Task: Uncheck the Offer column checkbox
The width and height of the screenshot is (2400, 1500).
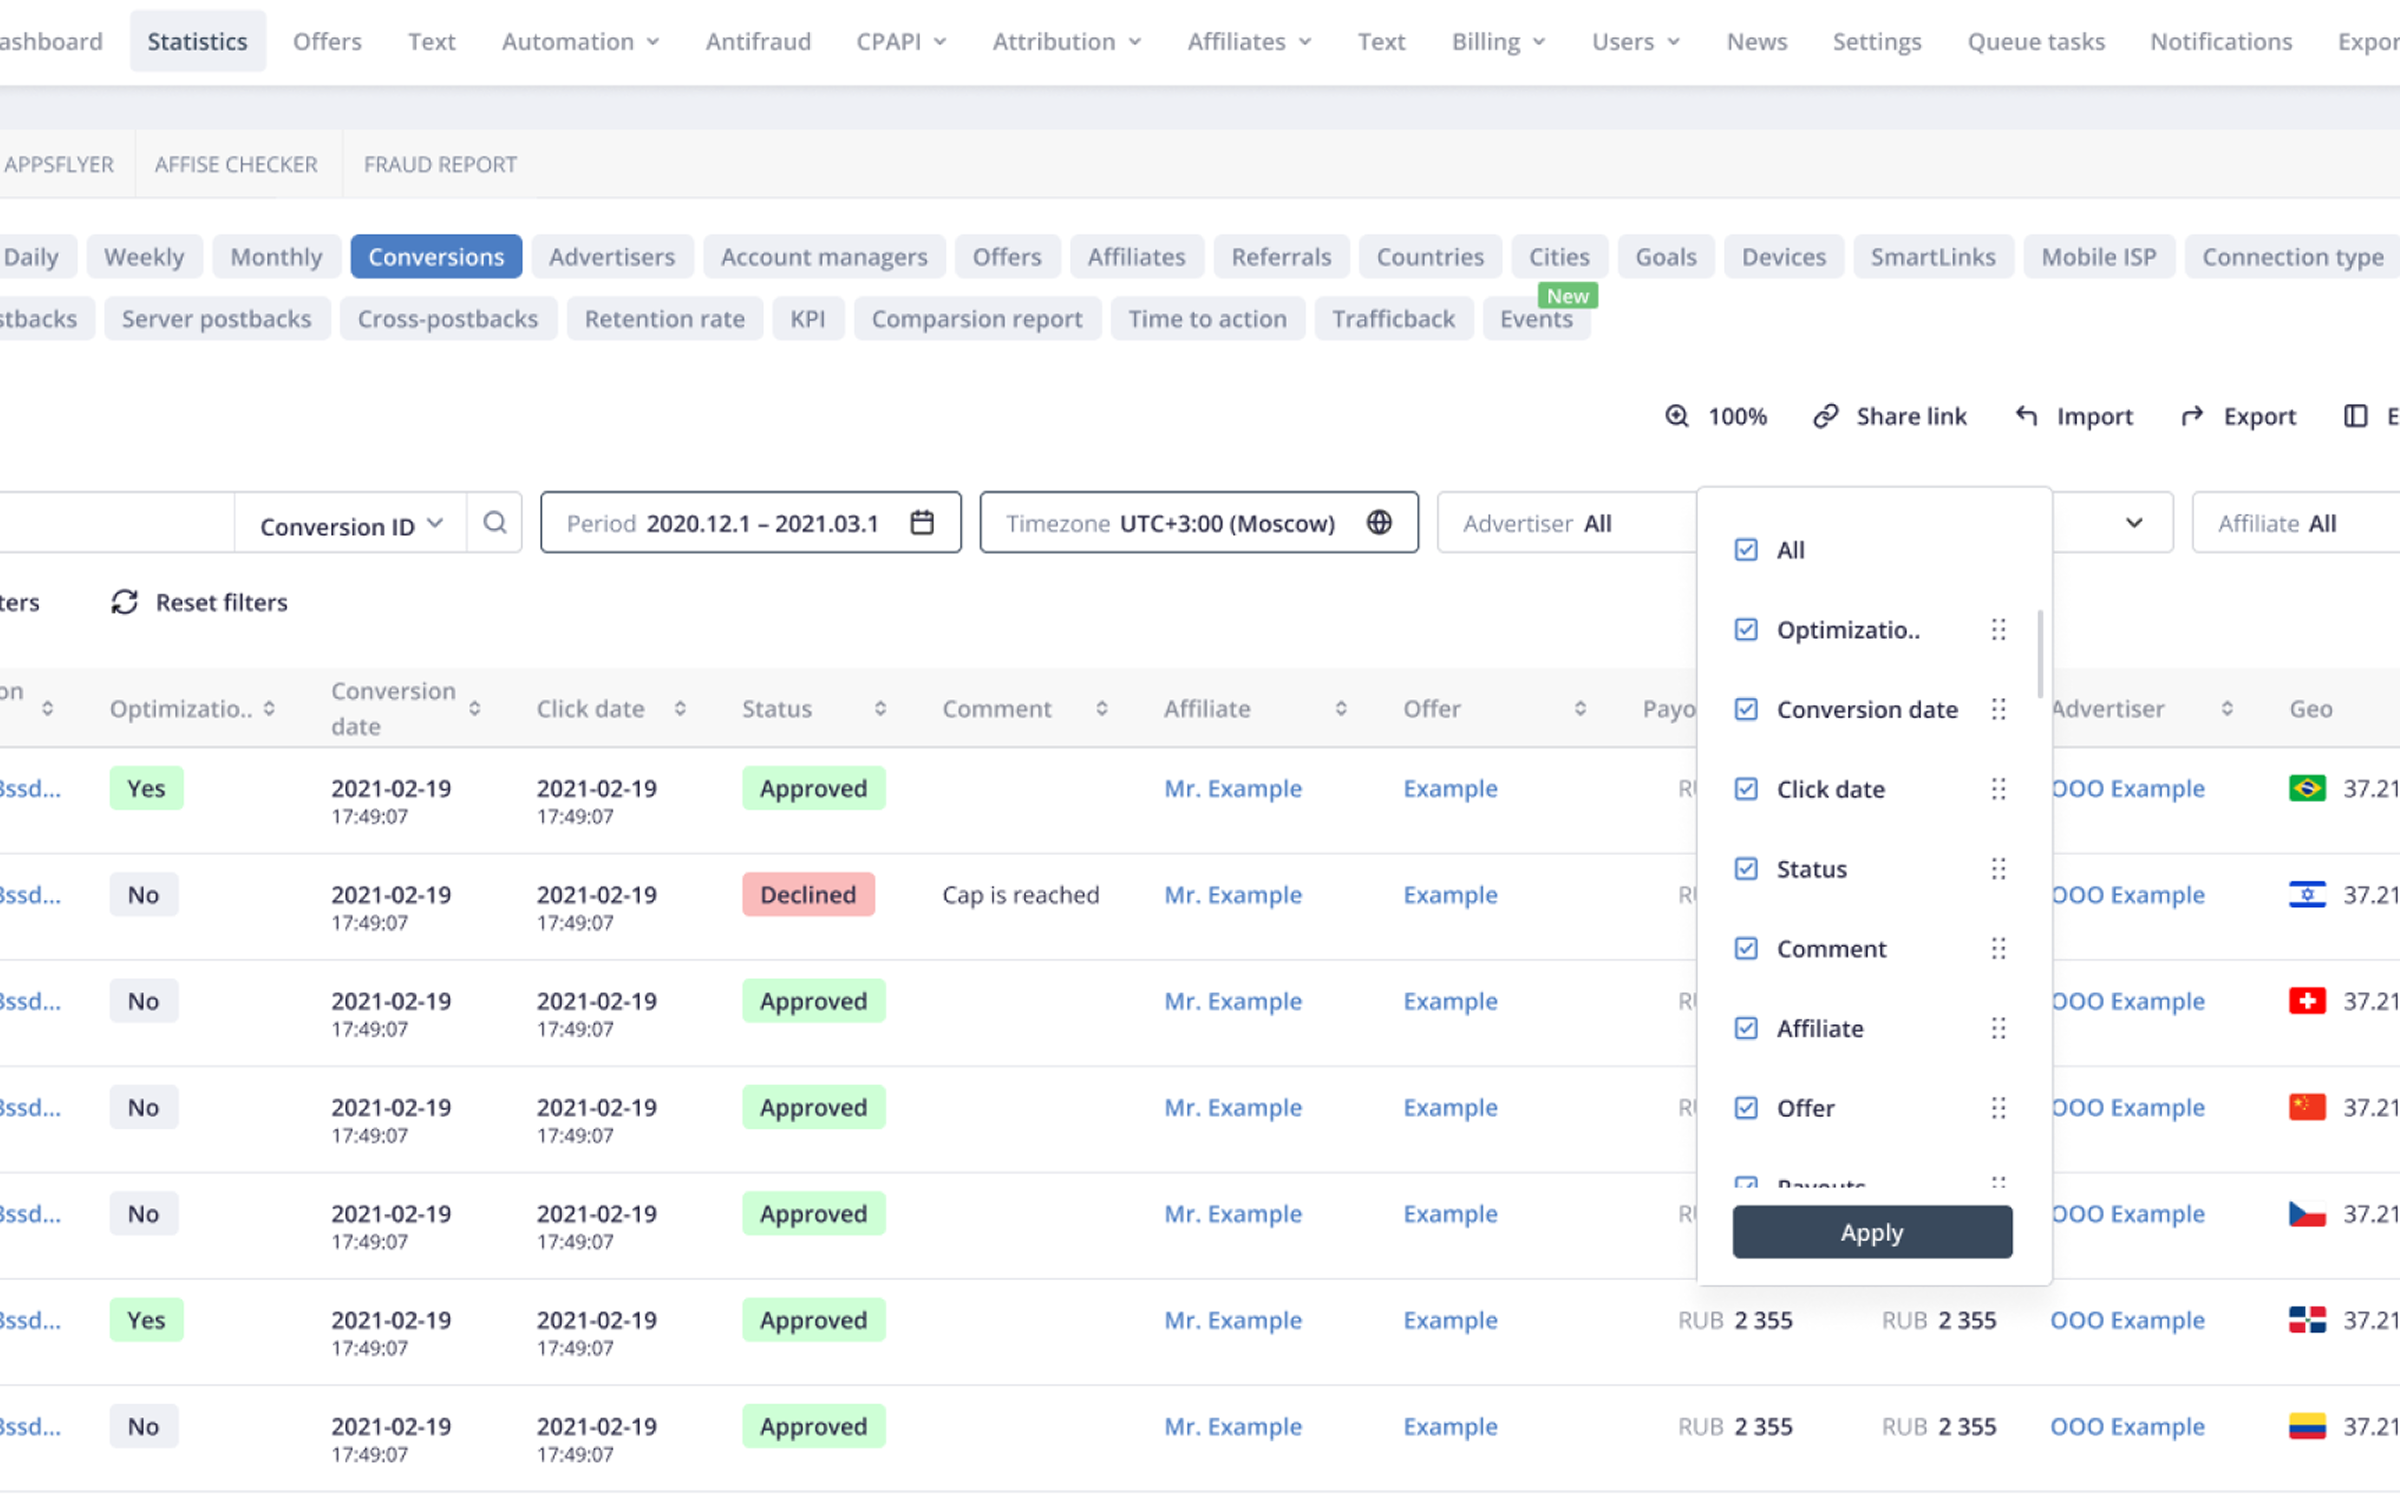Action: (x=1746, y=1108)
